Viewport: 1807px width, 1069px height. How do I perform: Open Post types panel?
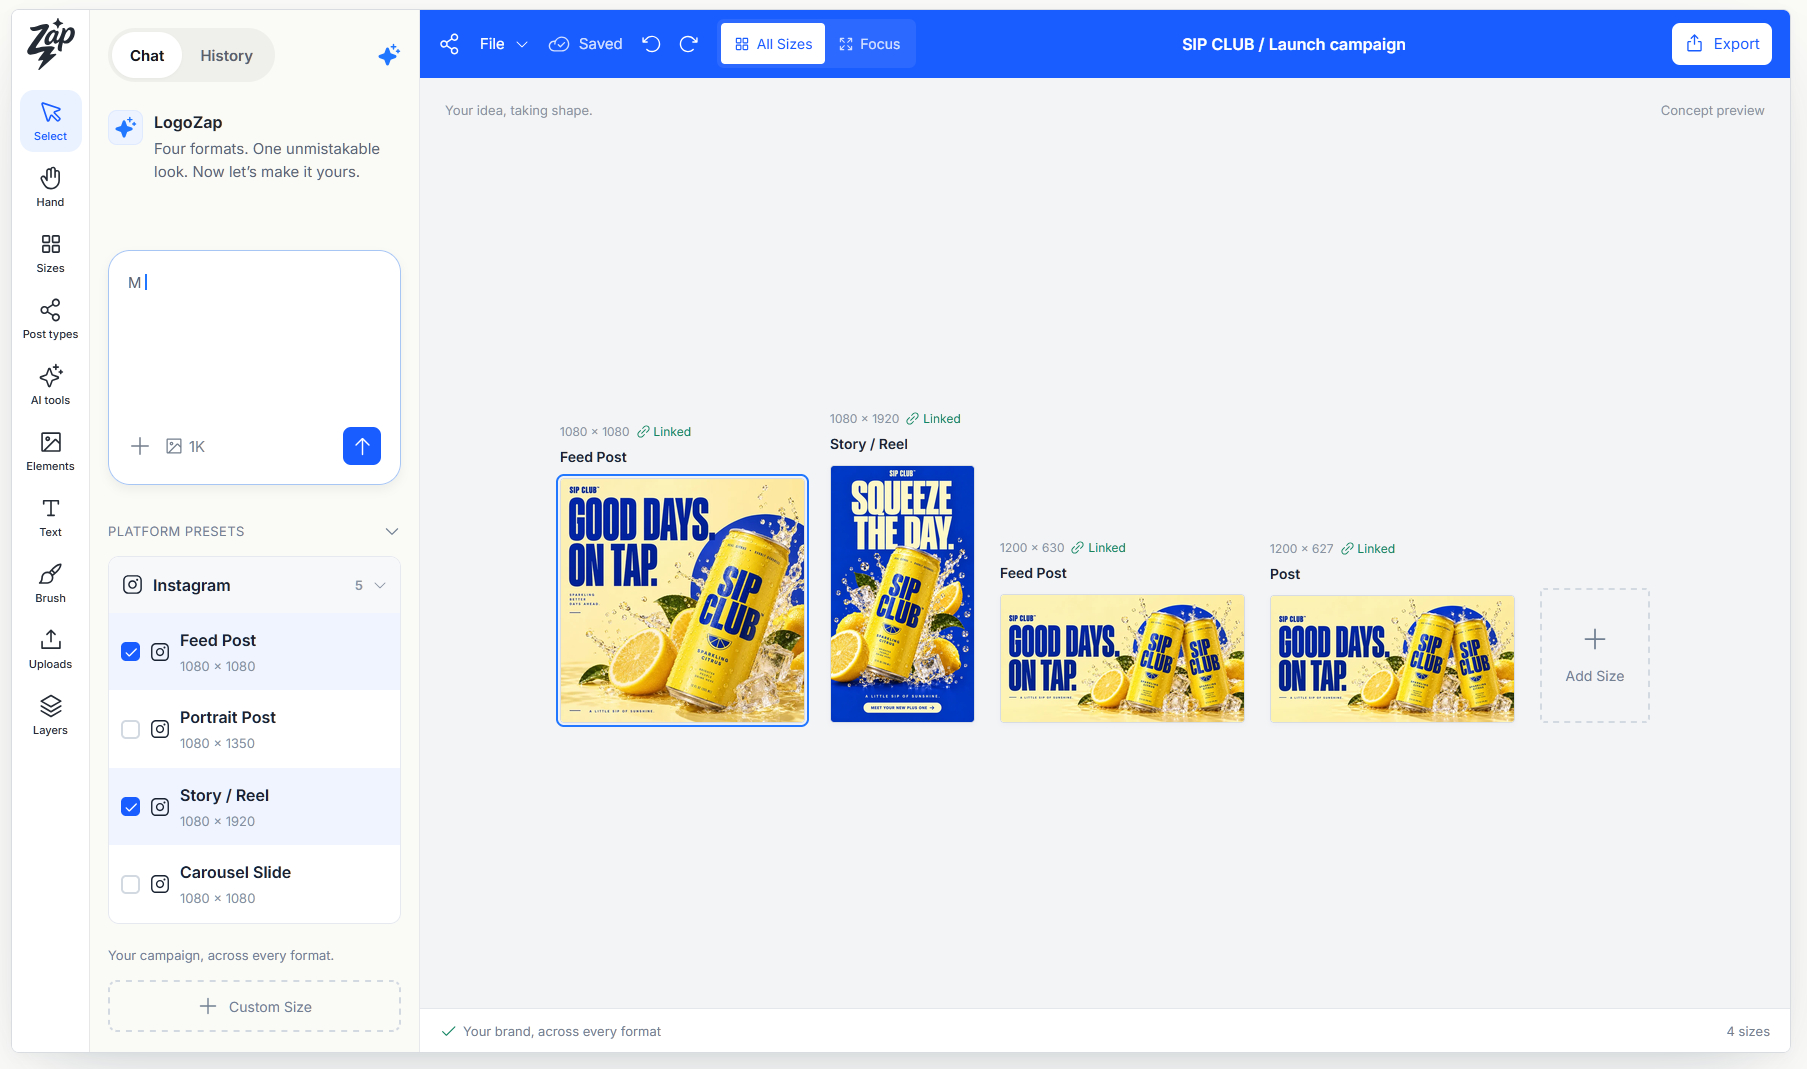point(50,320)
